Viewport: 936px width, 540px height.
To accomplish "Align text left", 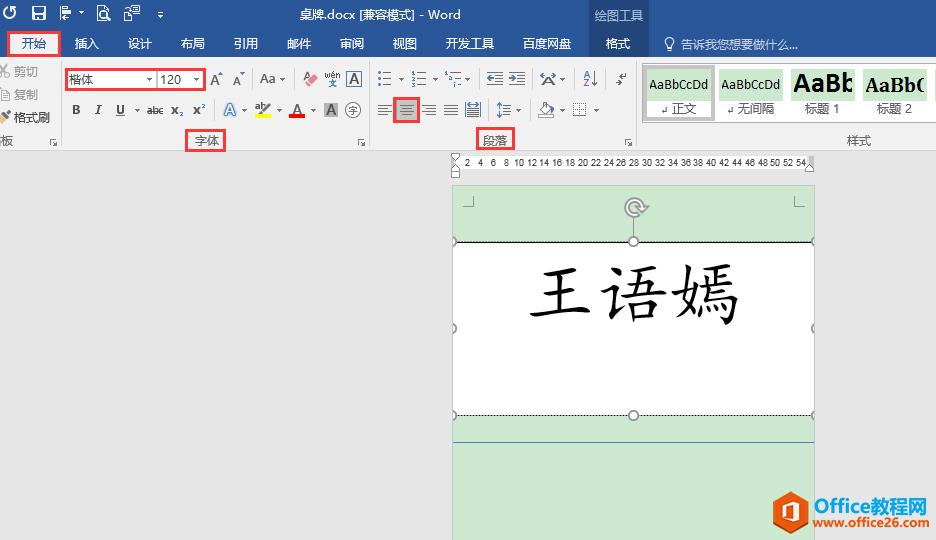I will [385, 110].
